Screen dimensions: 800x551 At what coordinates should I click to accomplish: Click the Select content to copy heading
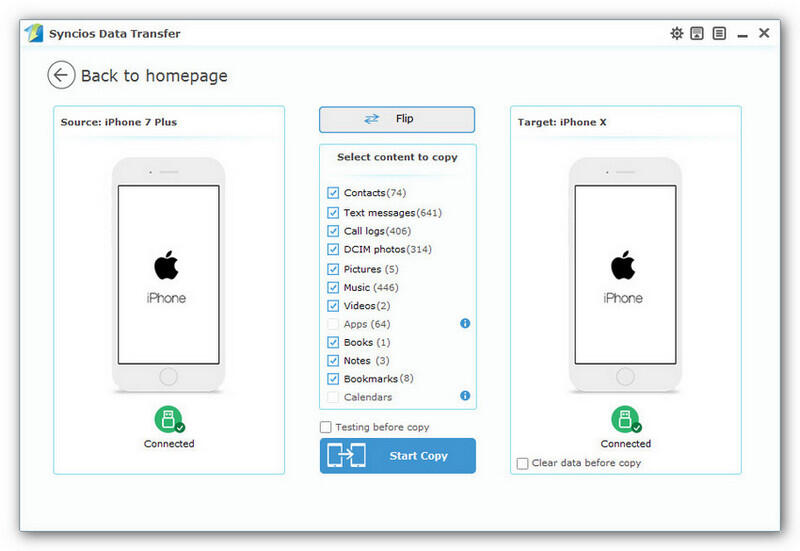(397, 157)
